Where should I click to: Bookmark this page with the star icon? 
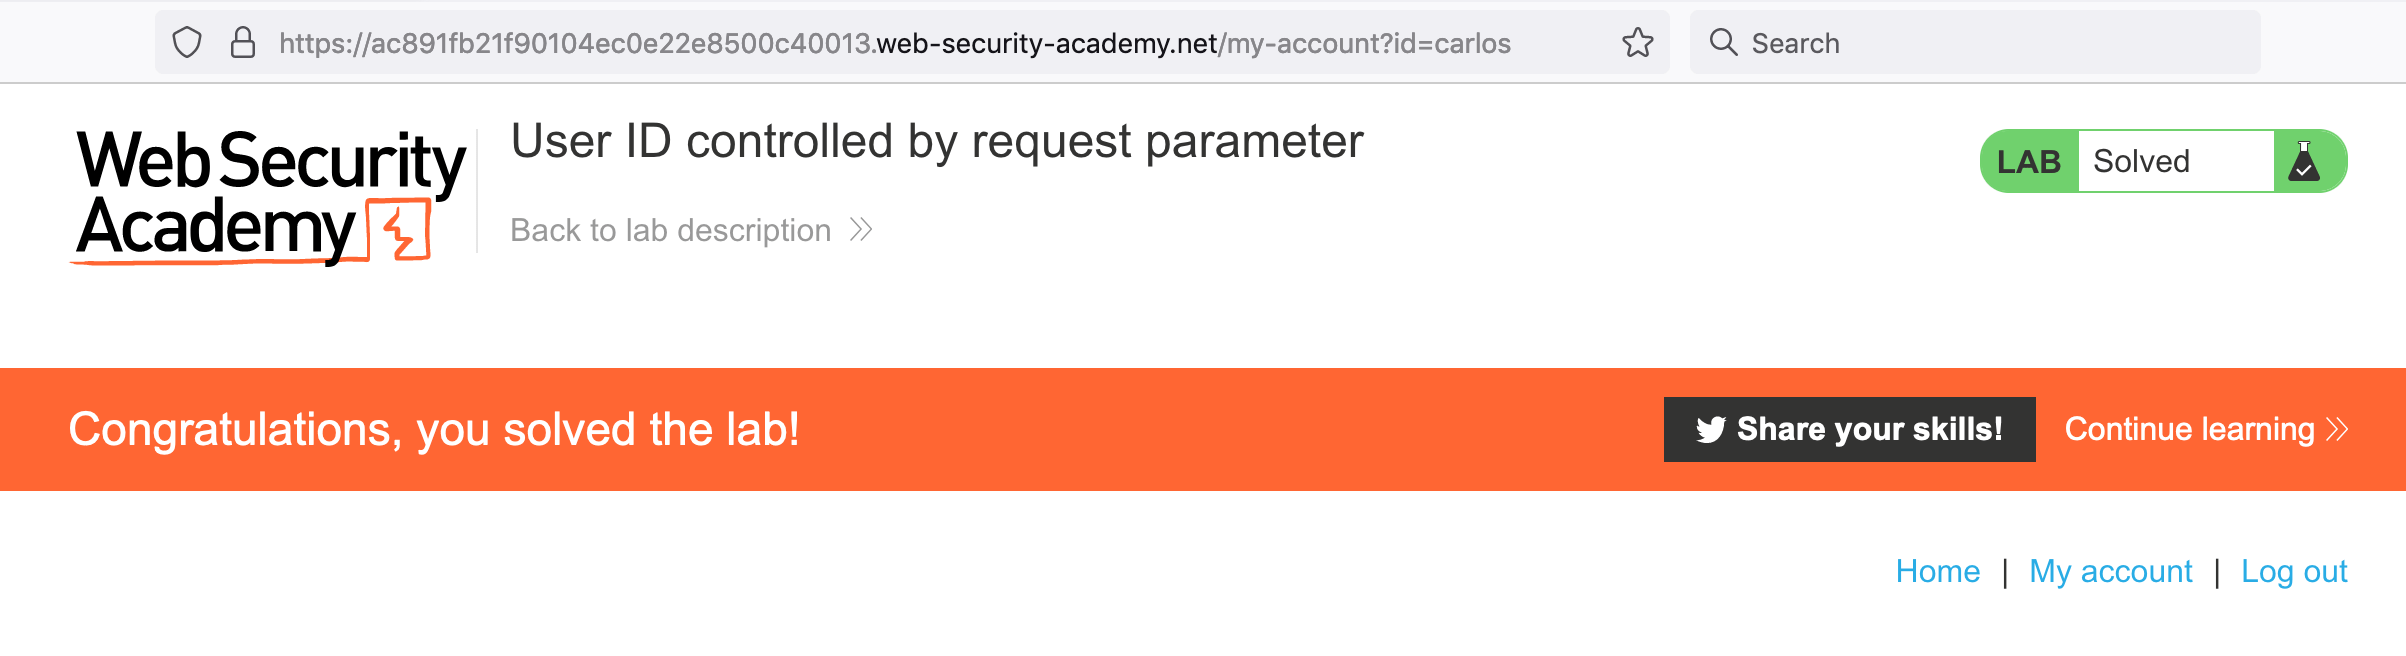tap(1638, 42)
